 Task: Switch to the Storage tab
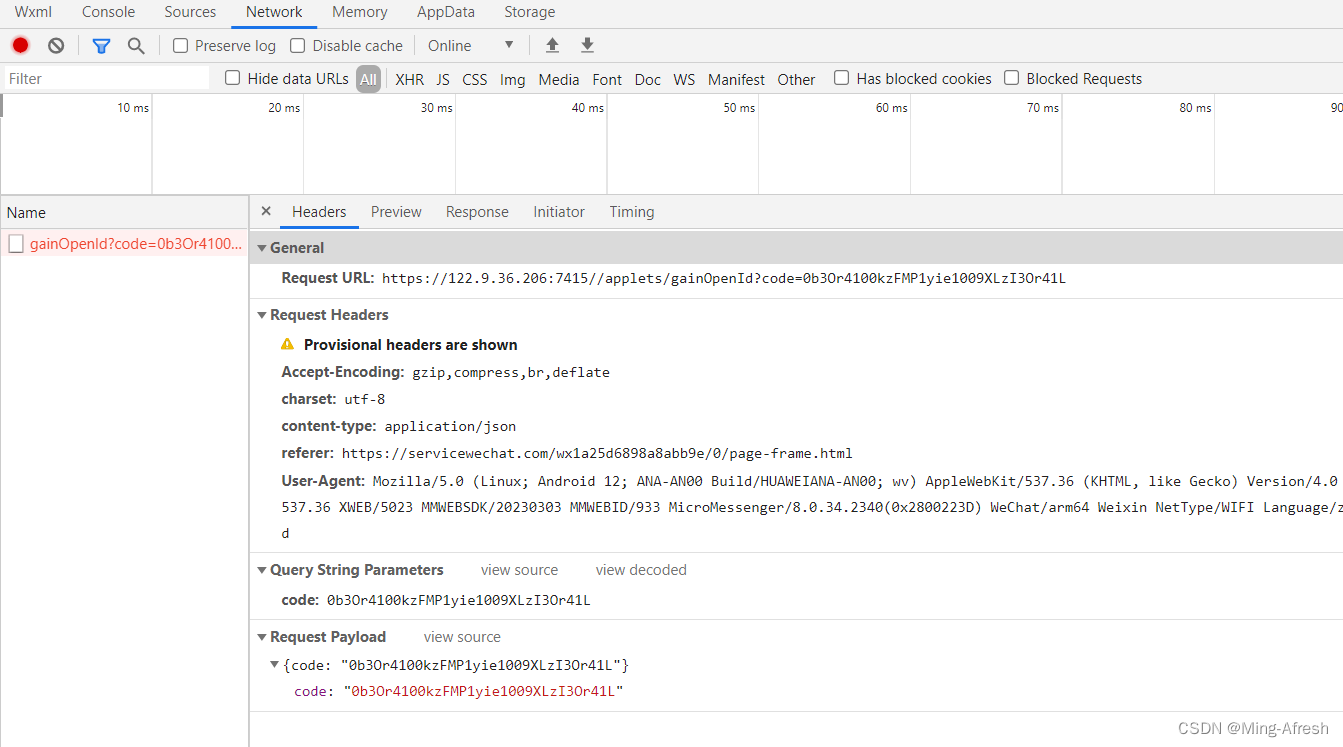click(530, 12)
